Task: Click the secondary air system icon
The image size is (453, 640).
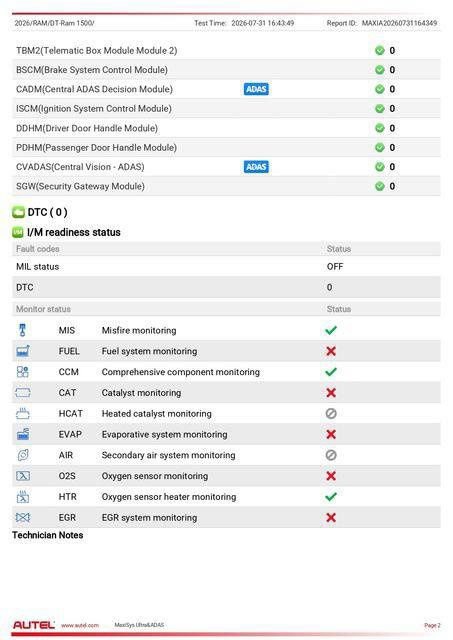Action: coord(23,455)
